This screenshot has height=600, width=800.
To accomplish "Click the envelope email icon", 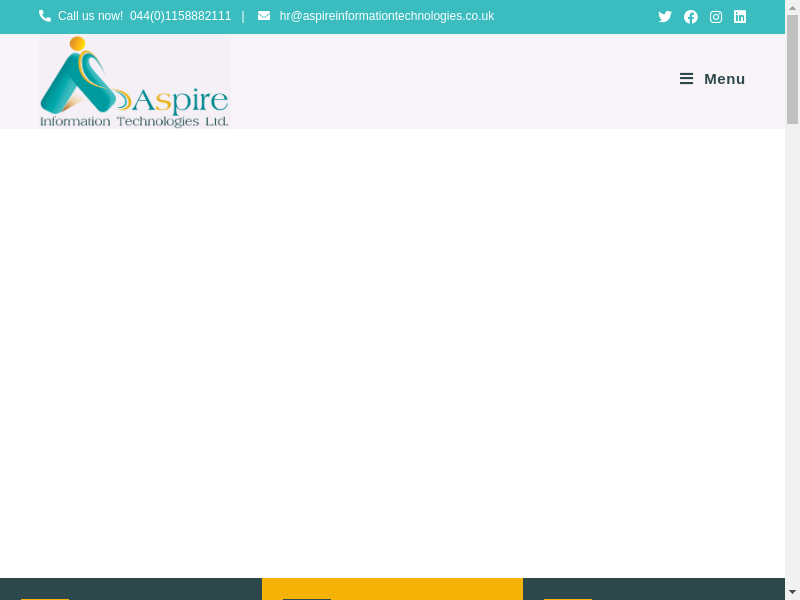I will 264,16.
